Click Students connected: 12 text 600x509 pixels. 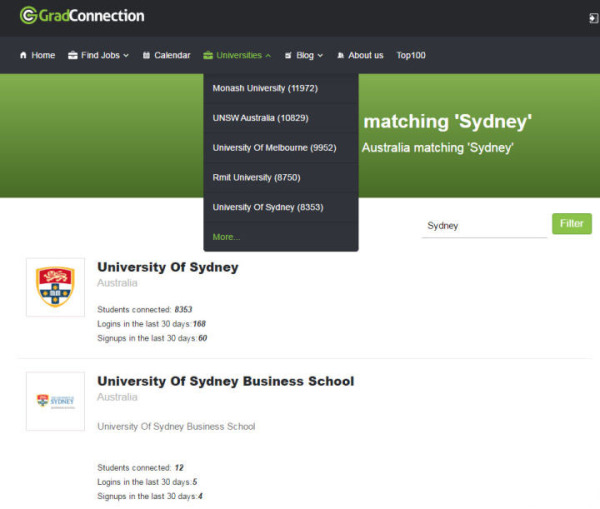point(140,468)
